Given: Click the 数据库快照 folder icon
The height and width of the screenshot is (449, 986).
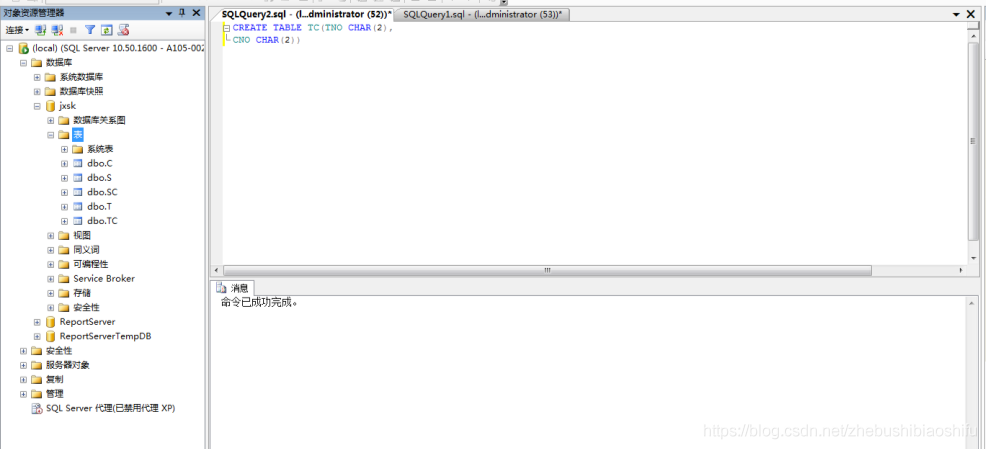Looking at the screenshot, I should click(50, 92).
